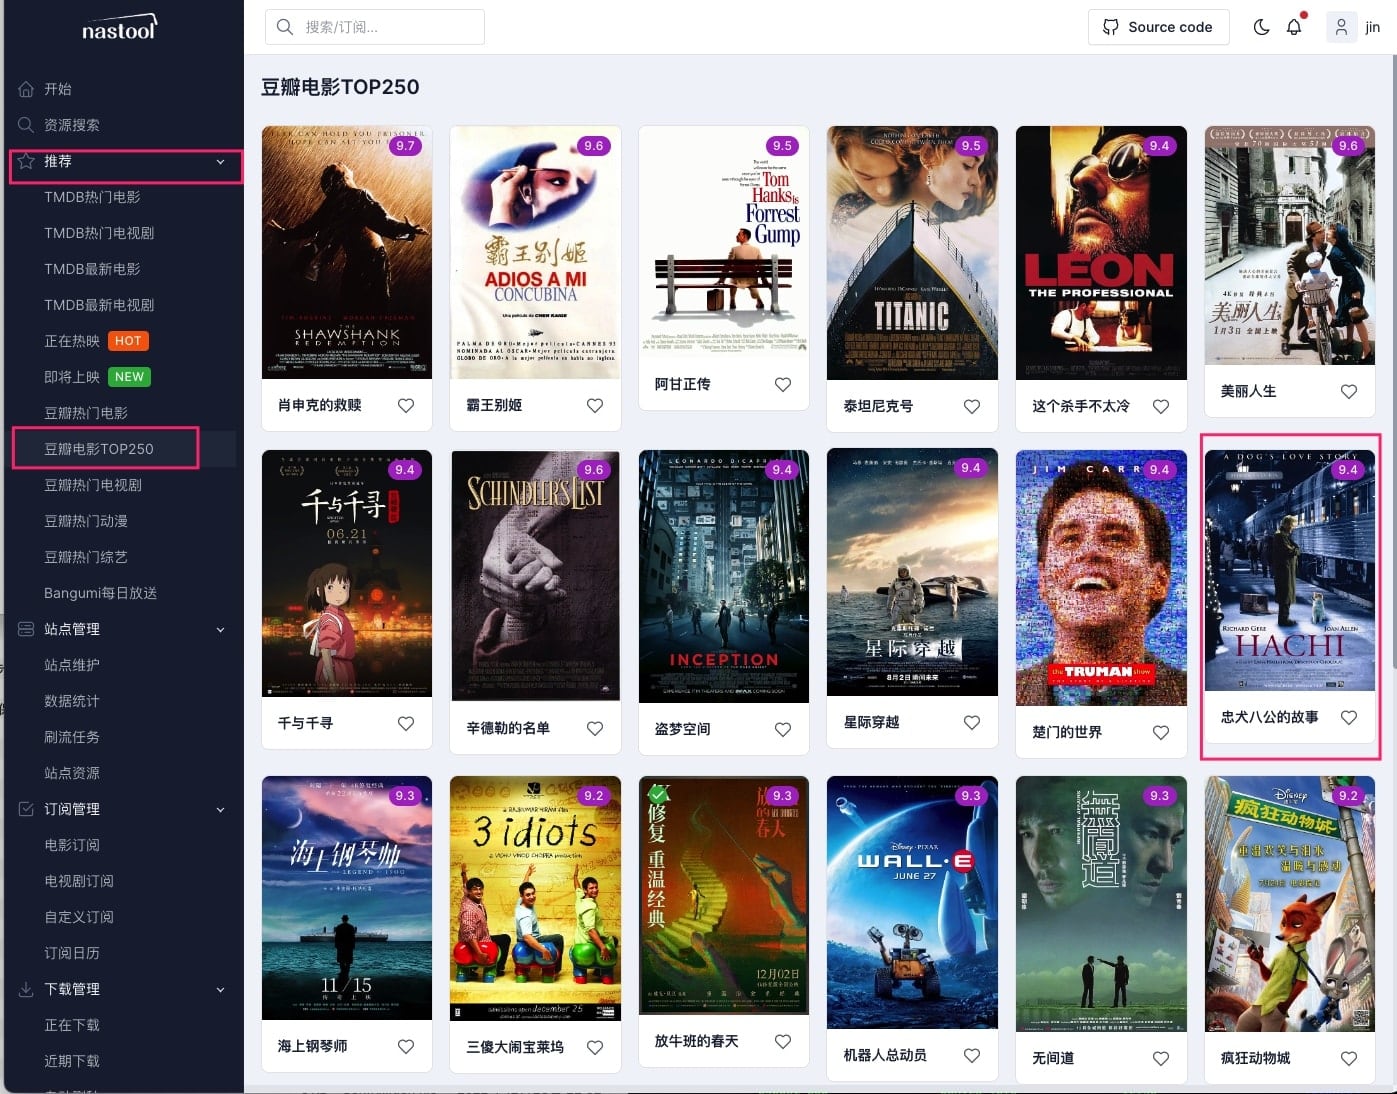Open the Titanic movie poster
Screen dimensions: 1397x1094
tap(912, 253)
